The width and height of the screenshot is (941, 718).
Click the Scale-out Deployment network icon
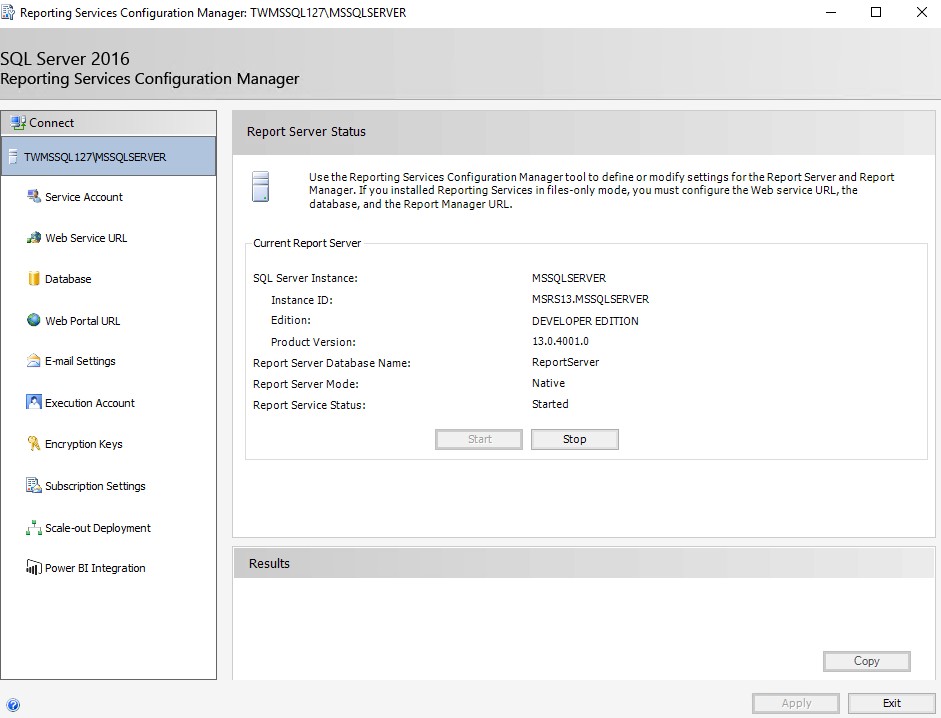pos(34,527)
